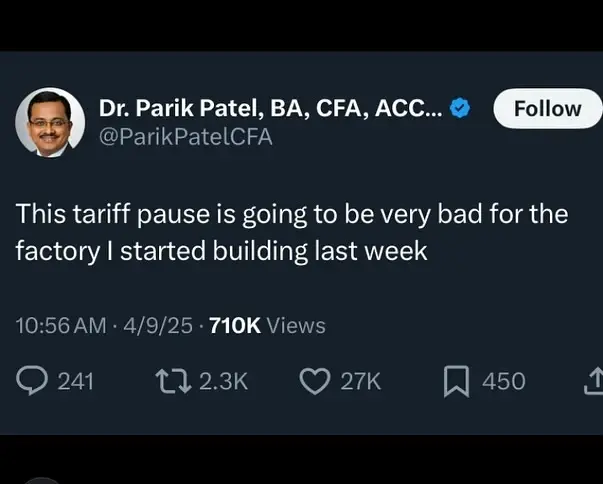
Task: Click the 241 replies count
Action: [x=75, y=382]
